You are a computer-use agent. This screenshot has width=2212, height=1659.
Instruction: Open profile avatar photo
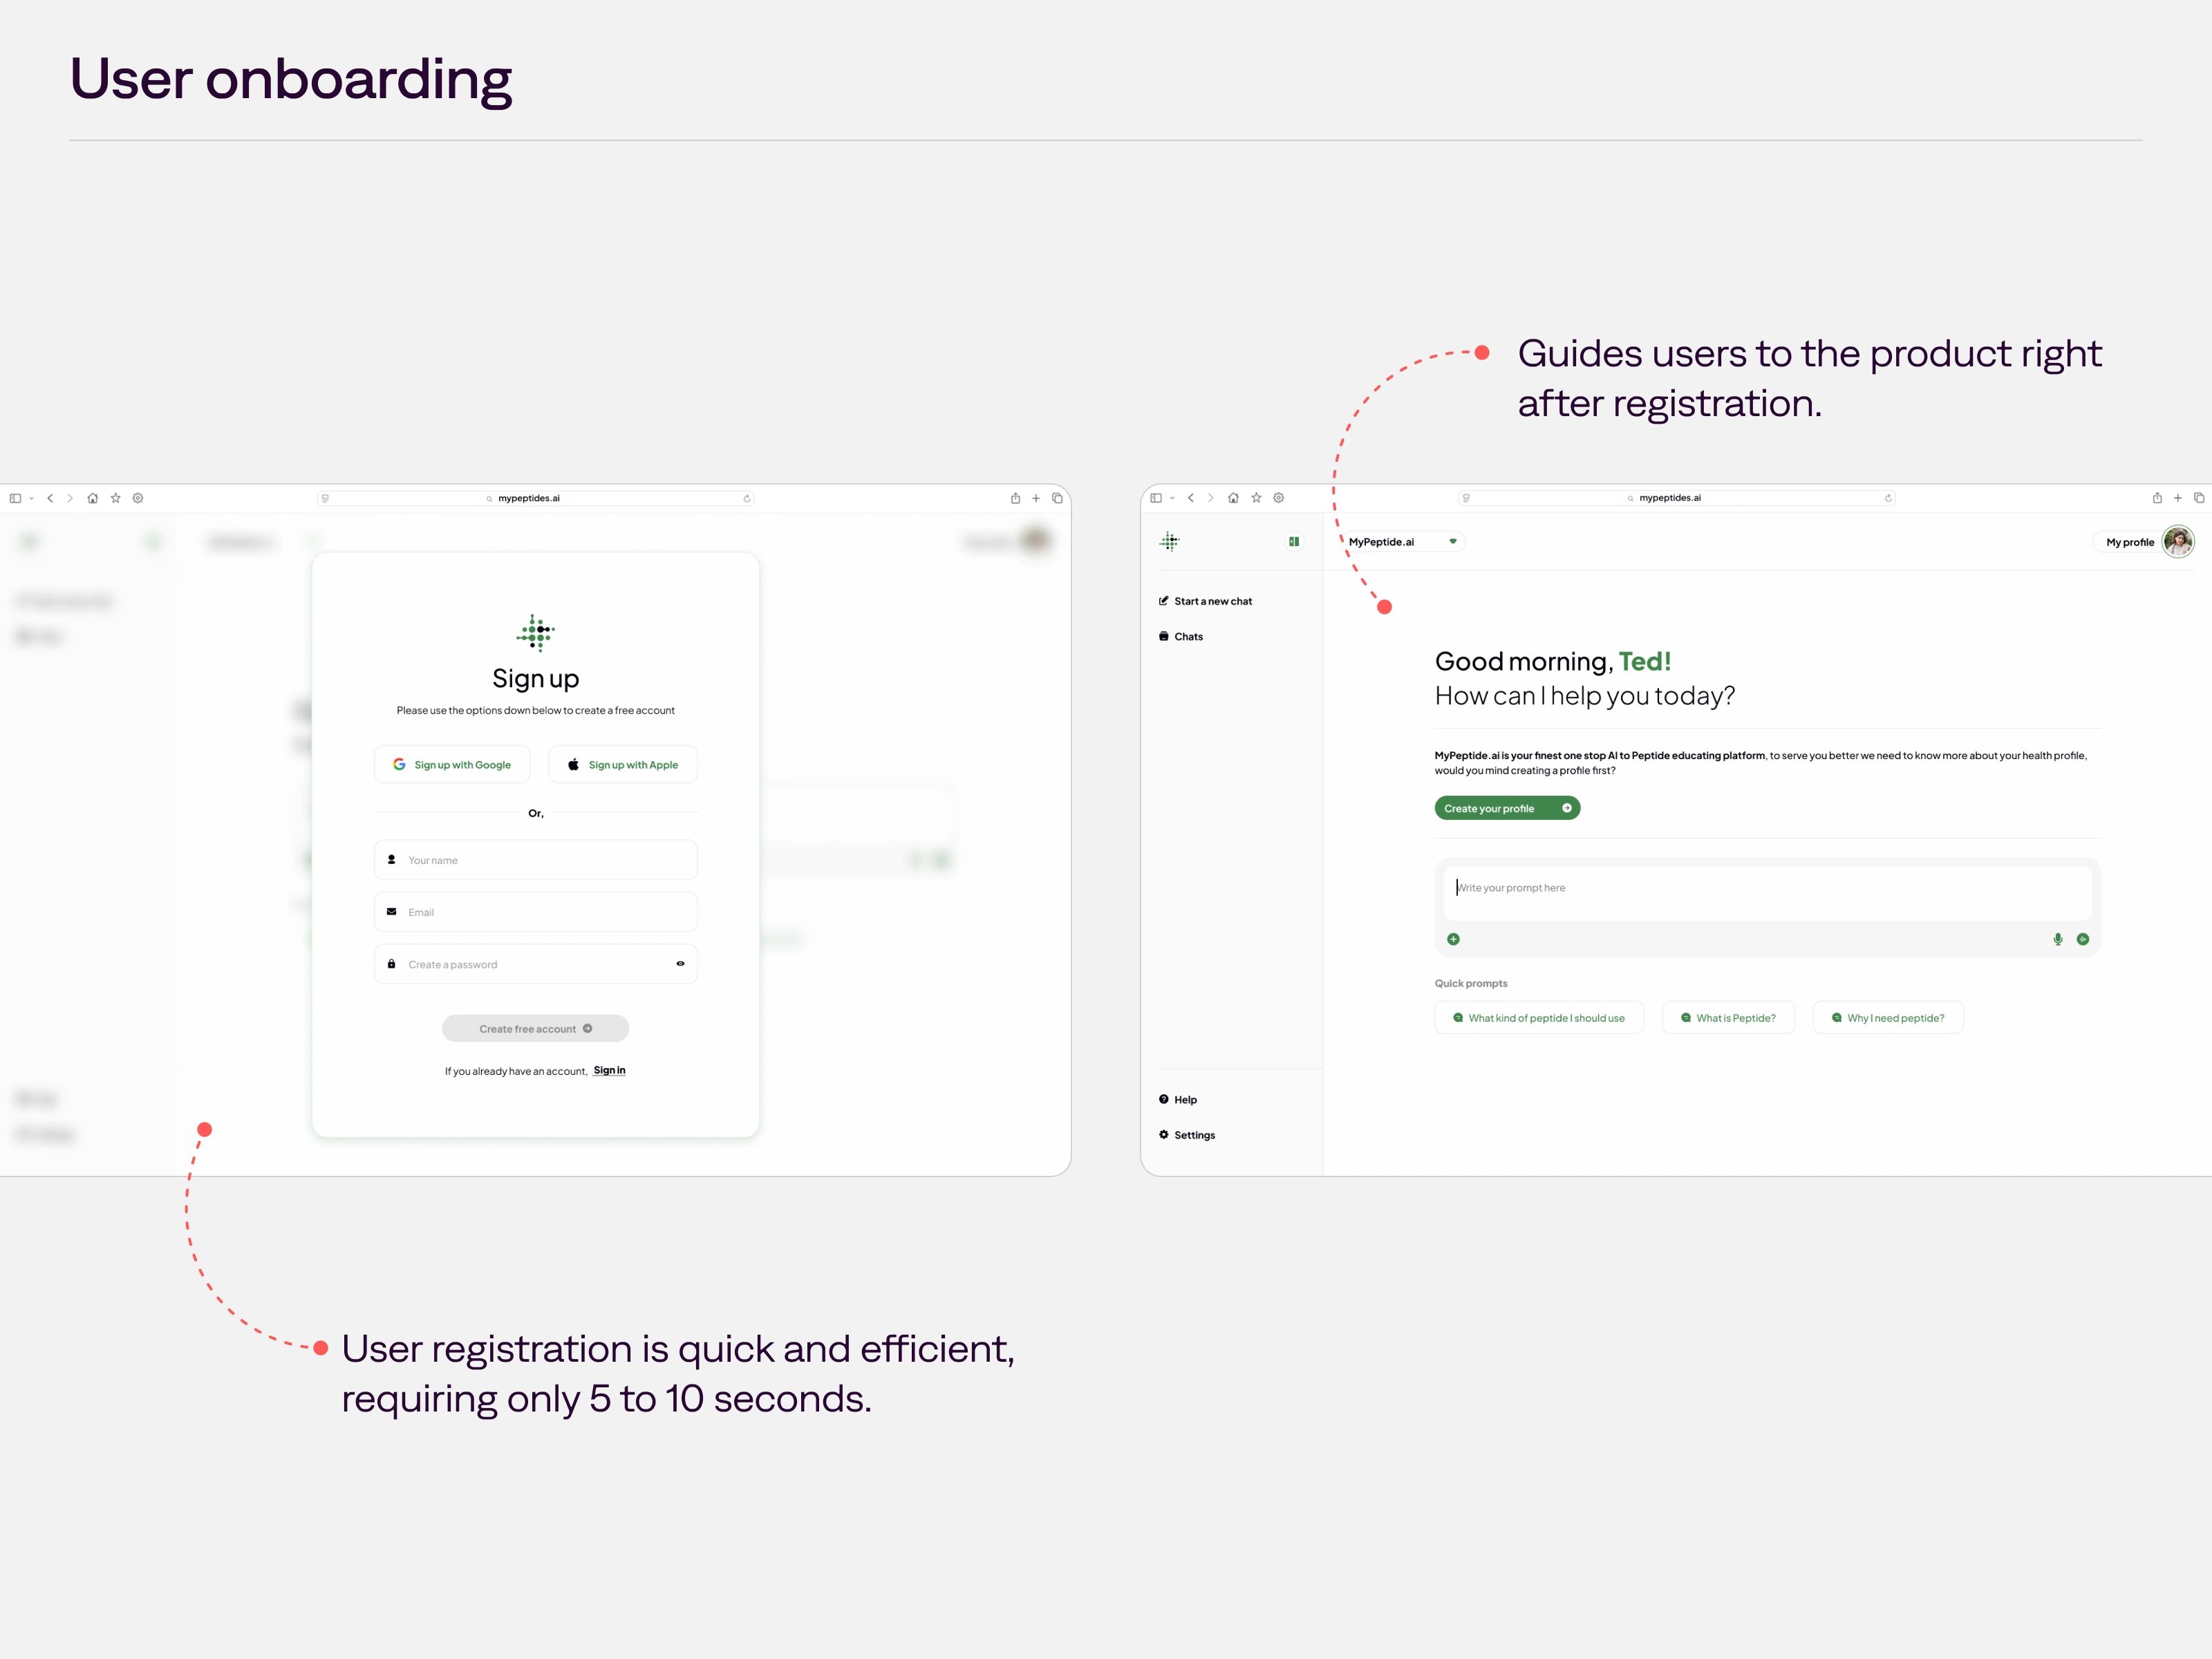click(x=2177, y=542)
